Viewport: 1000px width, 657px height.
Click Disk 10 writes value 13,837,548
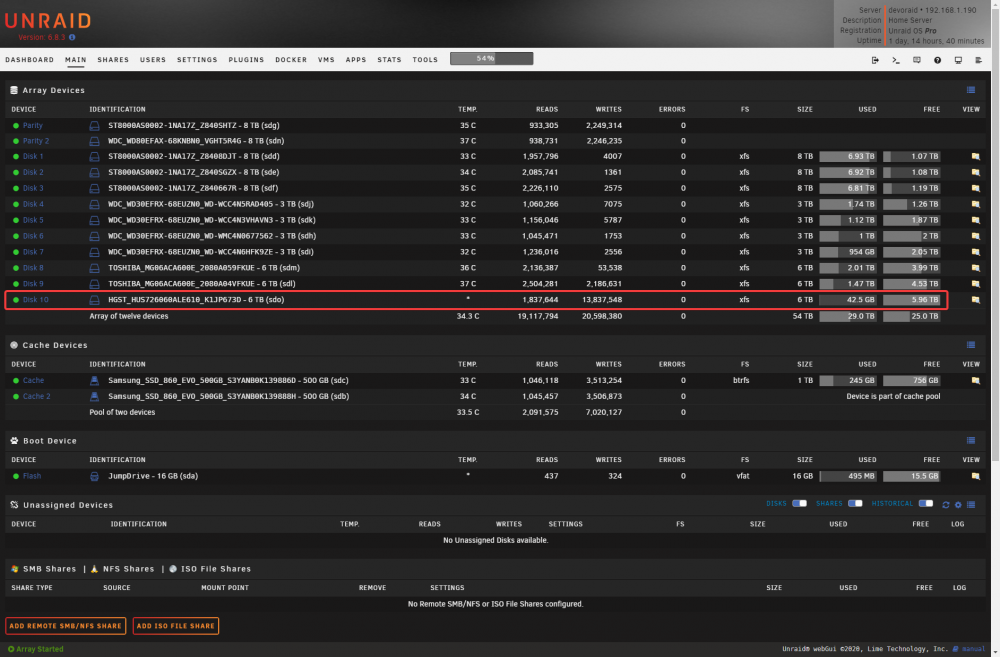(x=602, y=300)
